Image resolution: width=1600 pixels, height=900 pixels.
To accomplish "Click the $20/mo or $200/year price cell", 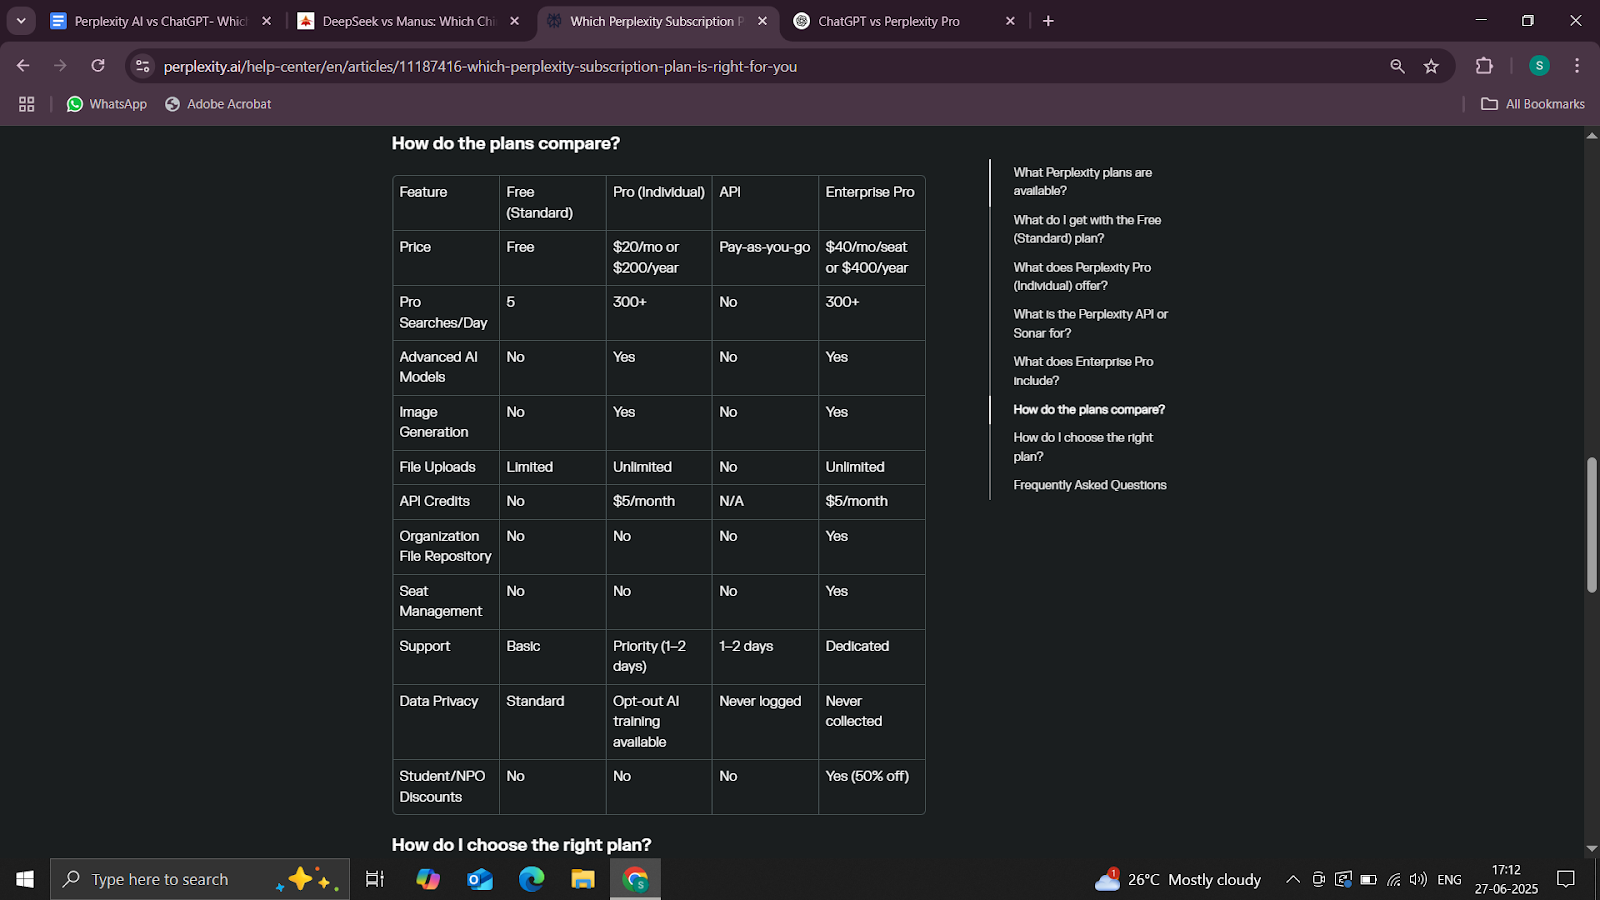I will click(658, 257).
